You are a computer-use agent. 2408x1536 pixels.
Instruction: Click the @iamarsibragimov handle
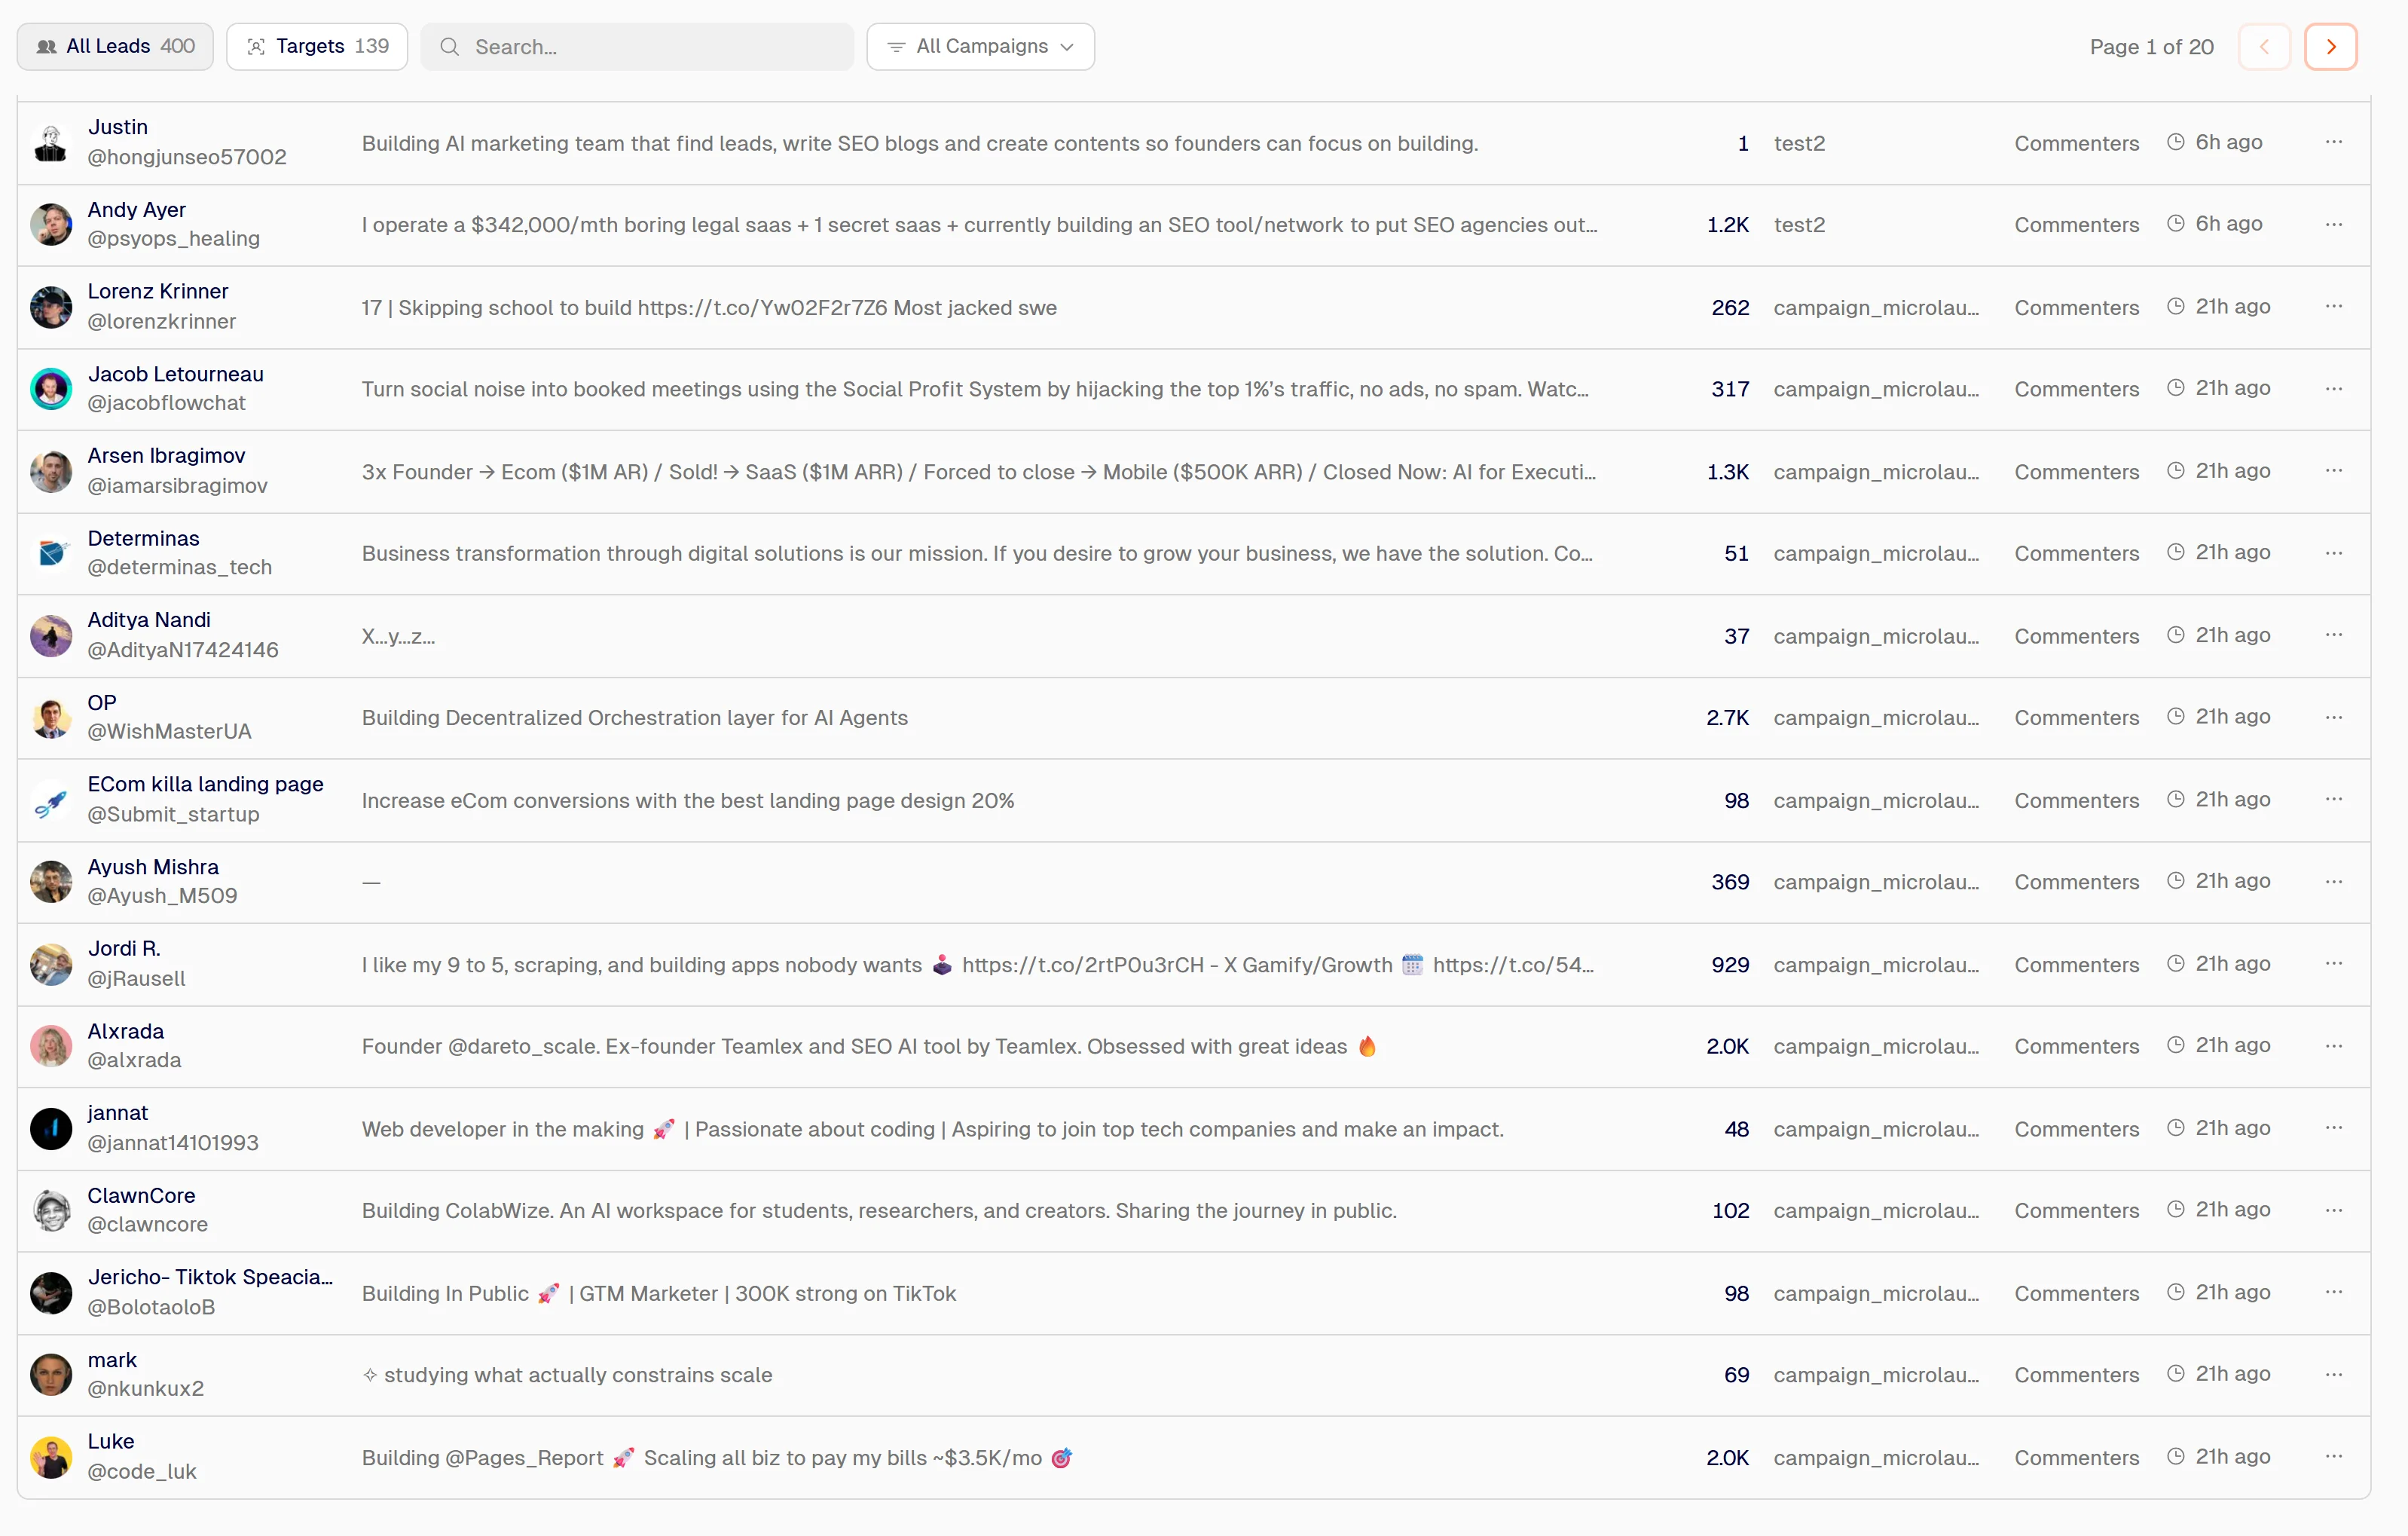178,485
